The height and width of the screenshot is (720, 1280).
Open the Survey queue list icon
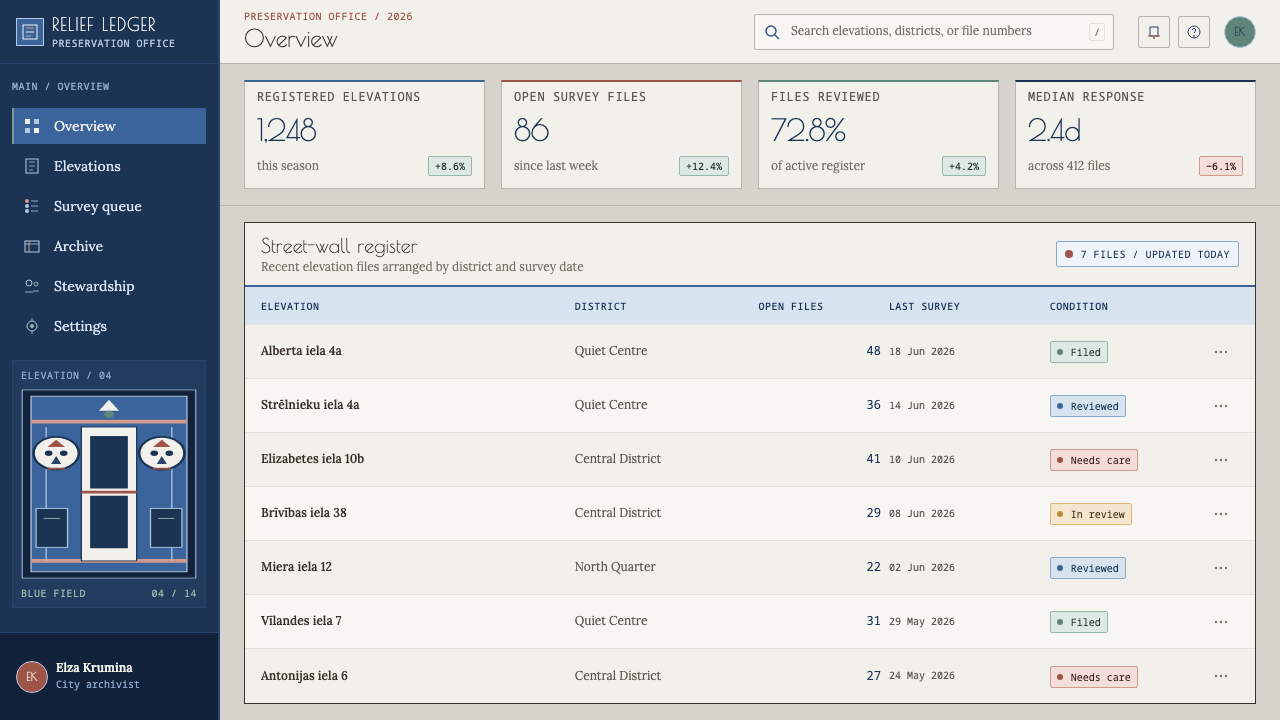tap(32, 206)
